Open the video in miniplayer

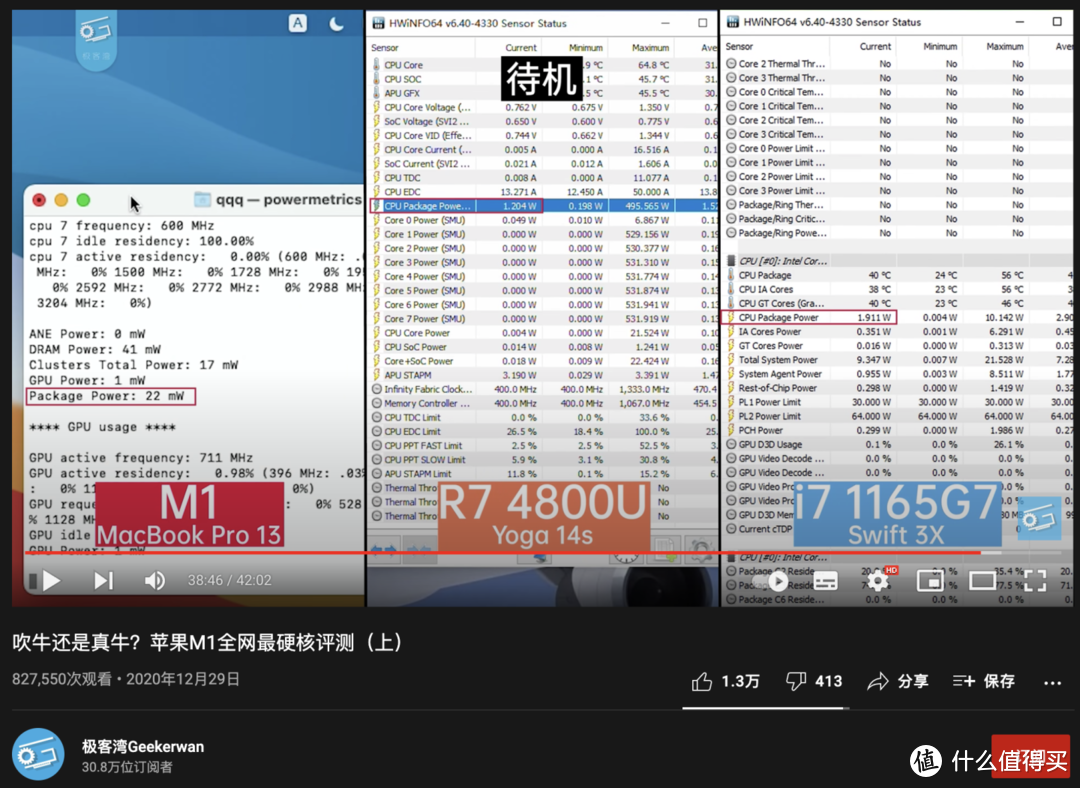930,579
